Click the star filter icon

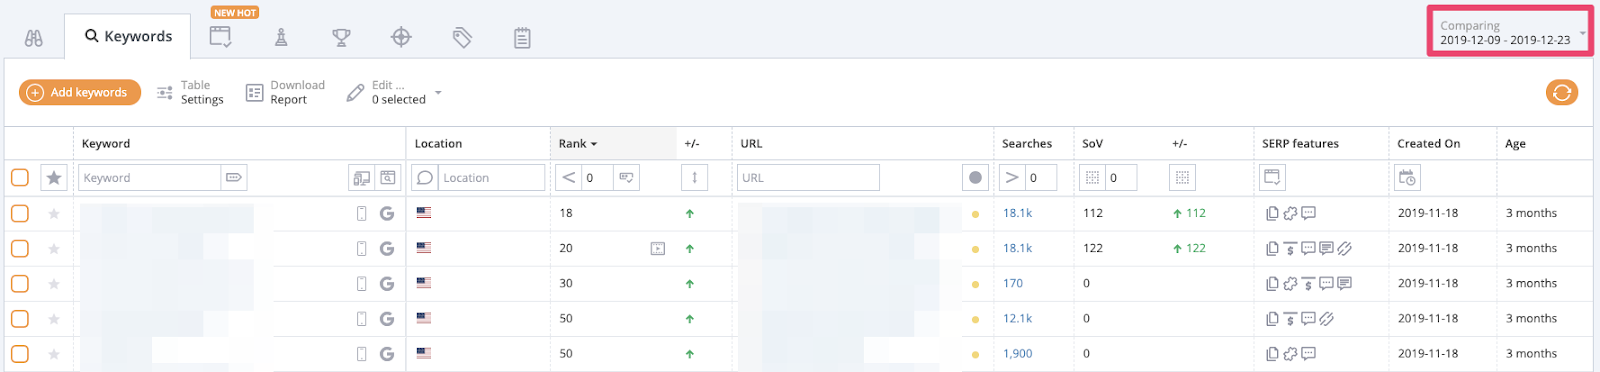coord(54,178)
